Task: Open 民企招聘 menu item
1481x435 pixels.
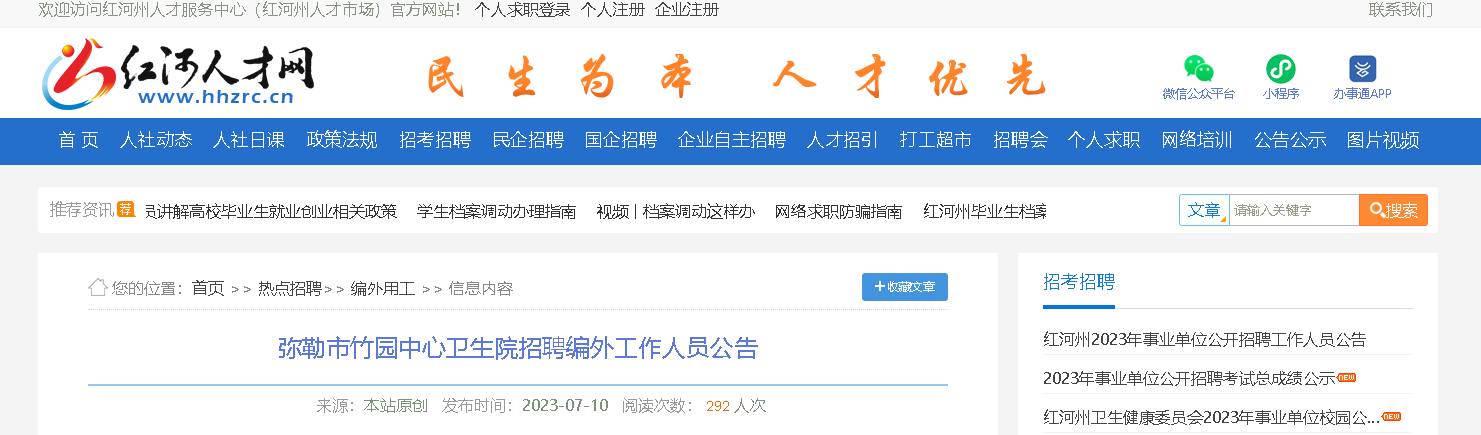Action: point(528,140)
